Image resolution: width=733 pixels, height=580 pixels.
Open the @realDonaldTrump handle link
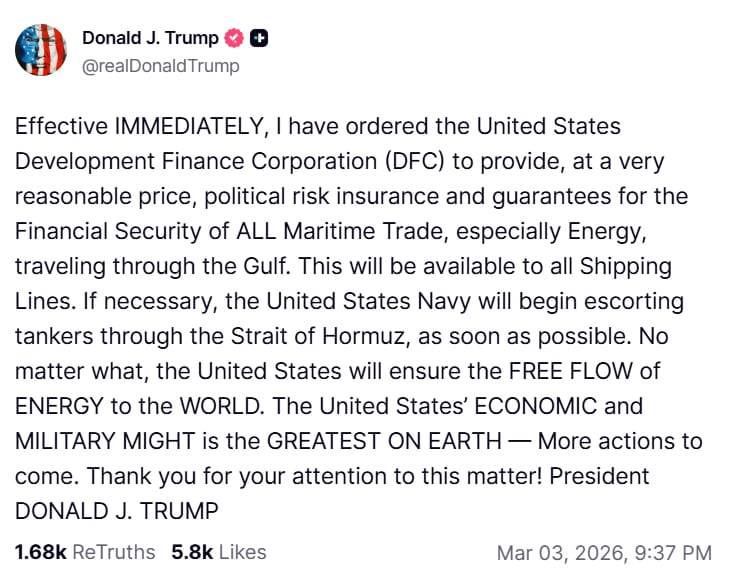[160, 66]
